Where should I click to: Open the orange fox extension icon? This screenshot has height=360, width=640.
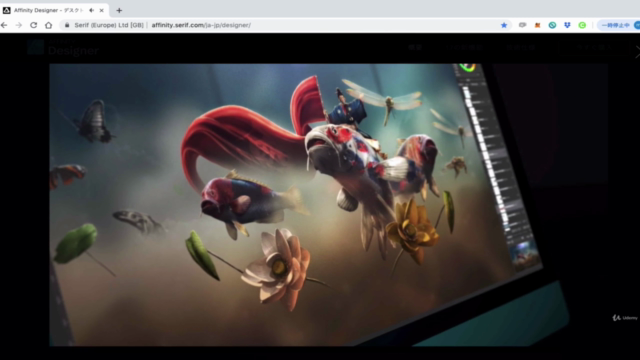[538, 25]
